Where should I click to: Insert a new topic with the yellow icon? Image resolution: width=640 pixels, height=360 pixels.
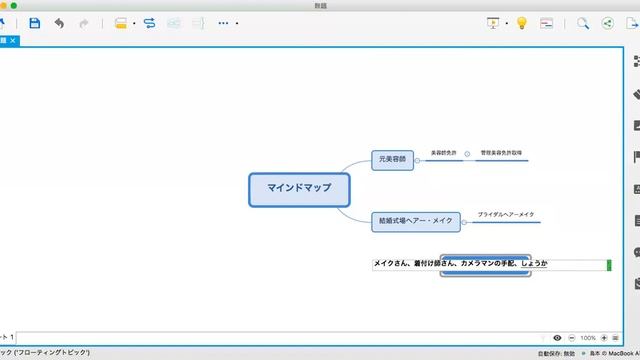coord(121,23)
